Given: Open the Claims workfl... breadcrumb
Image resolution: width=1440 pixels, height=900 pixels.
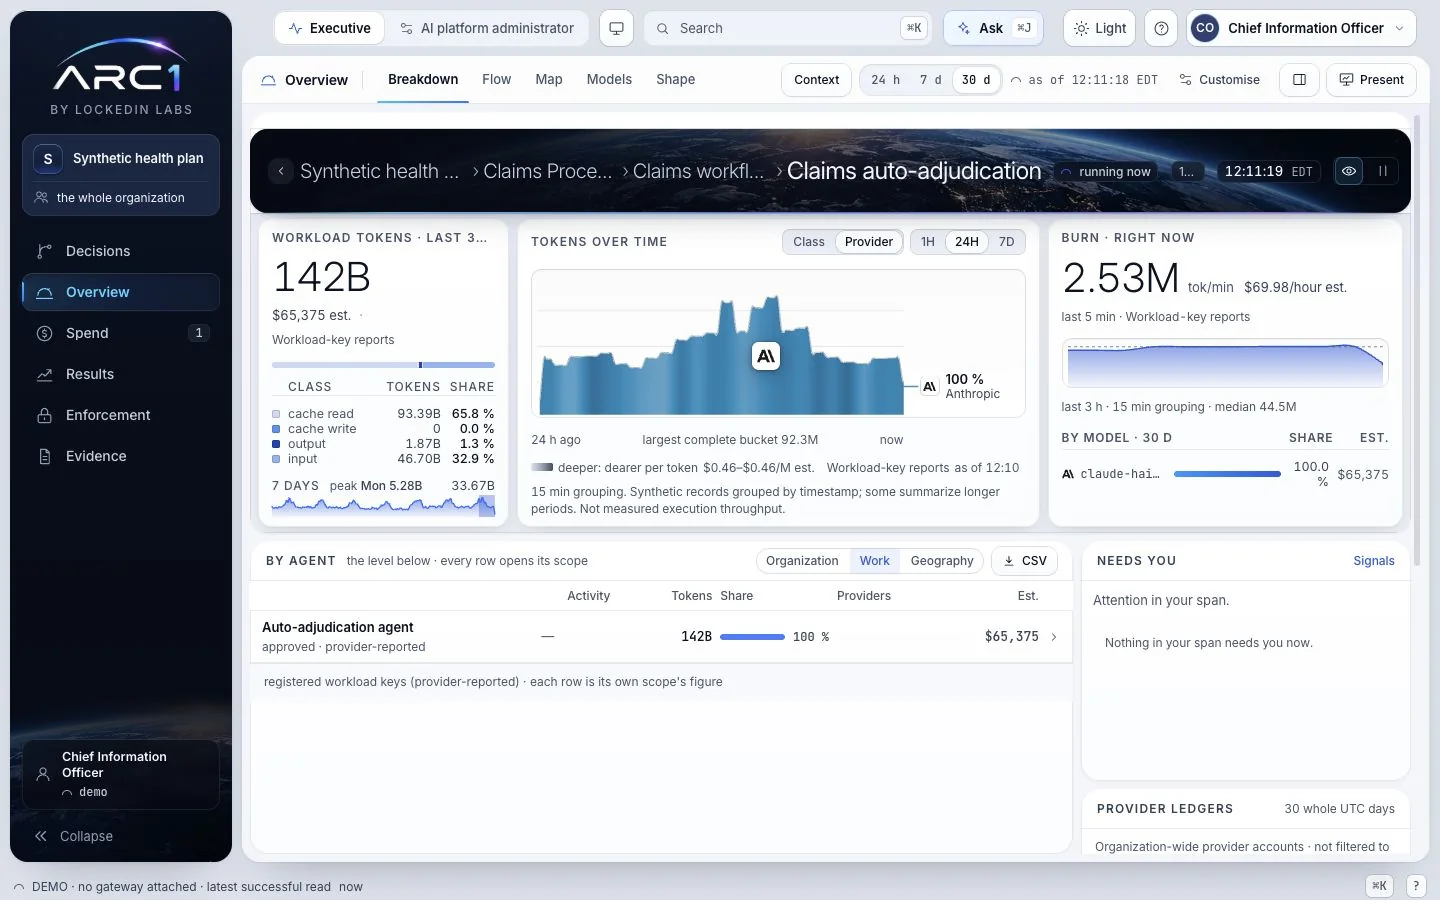Looking at the screenshot, I should [x=698, y=171].
